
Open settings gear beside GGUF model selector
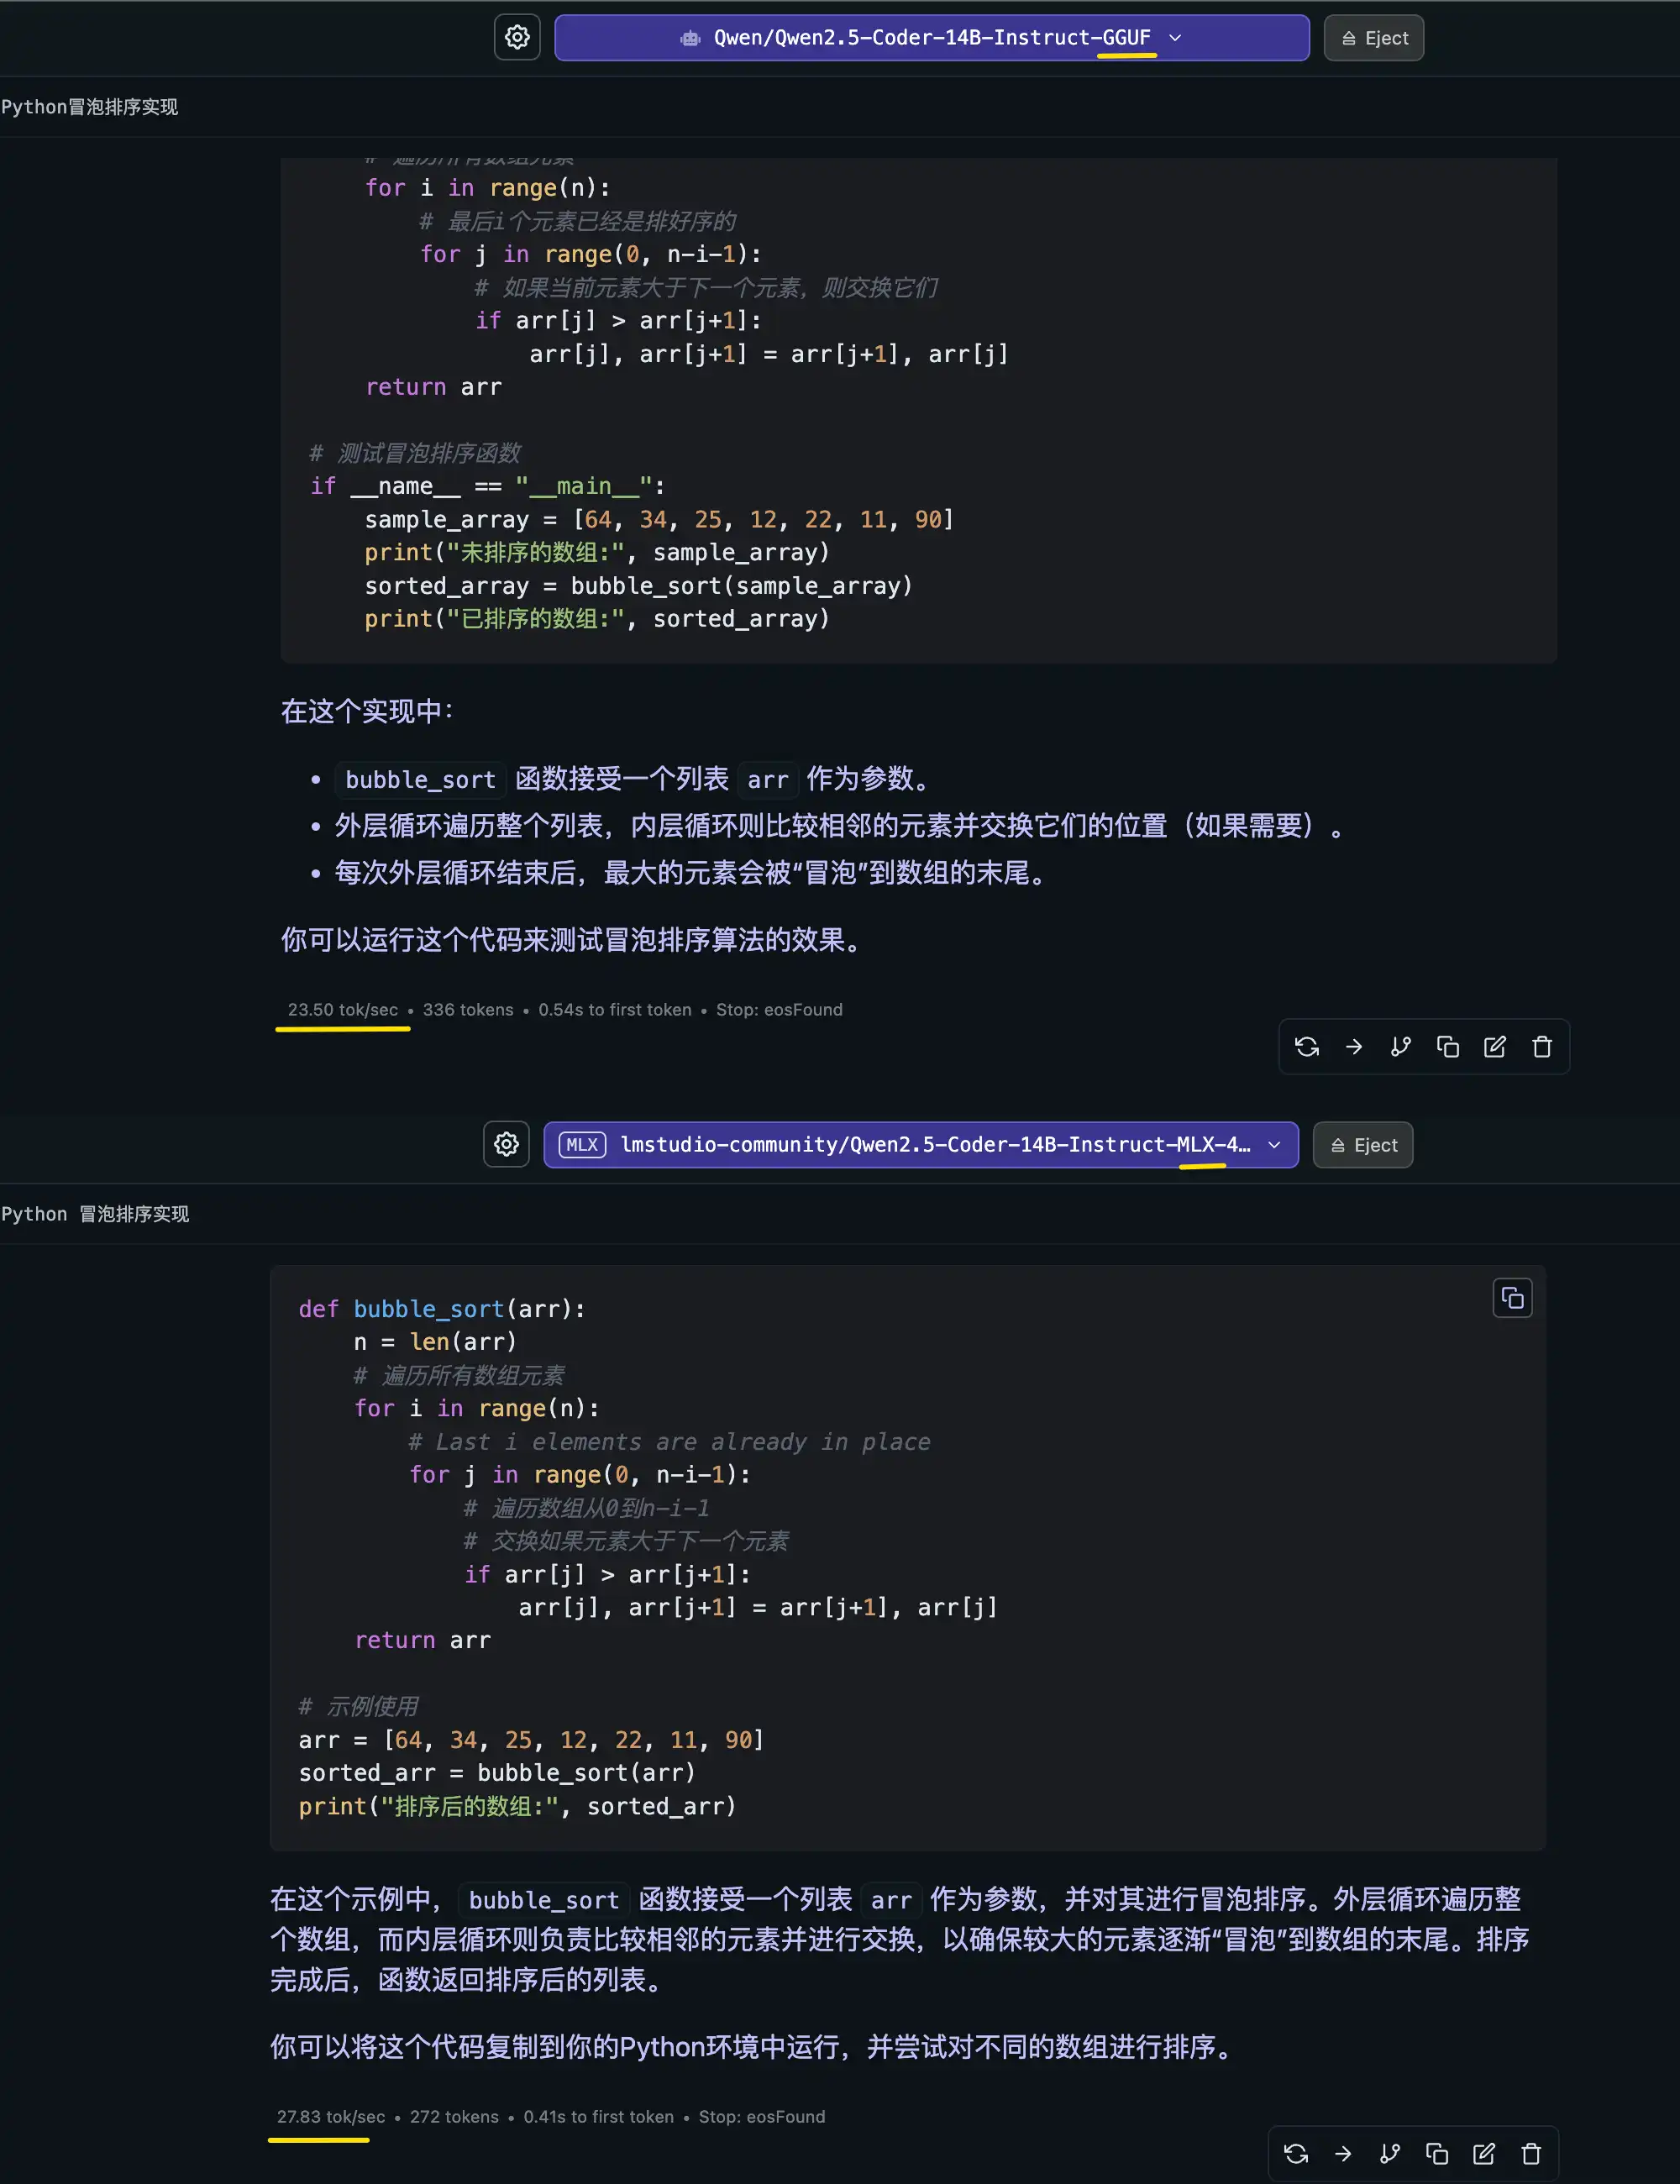[x=517, y=38]
